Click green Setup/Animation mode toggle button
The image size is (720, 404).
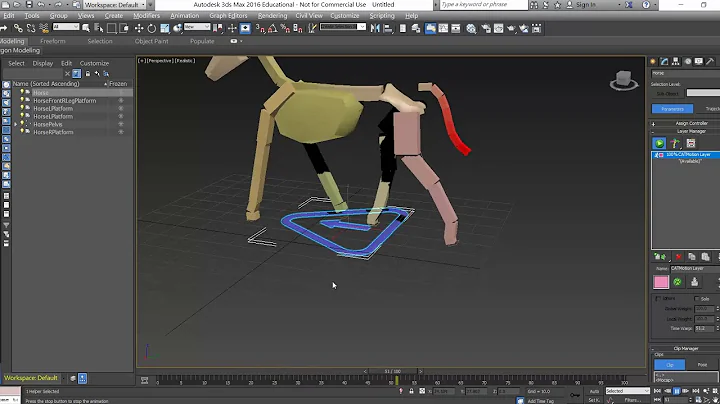(x=659, y=143)
